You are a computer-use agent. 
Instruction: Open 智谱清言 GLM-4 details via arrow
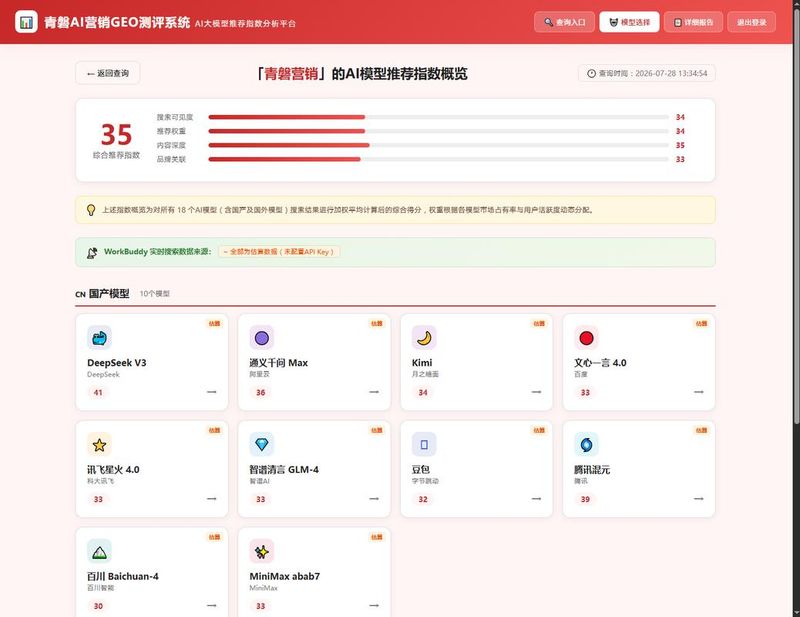click(374, 499)
